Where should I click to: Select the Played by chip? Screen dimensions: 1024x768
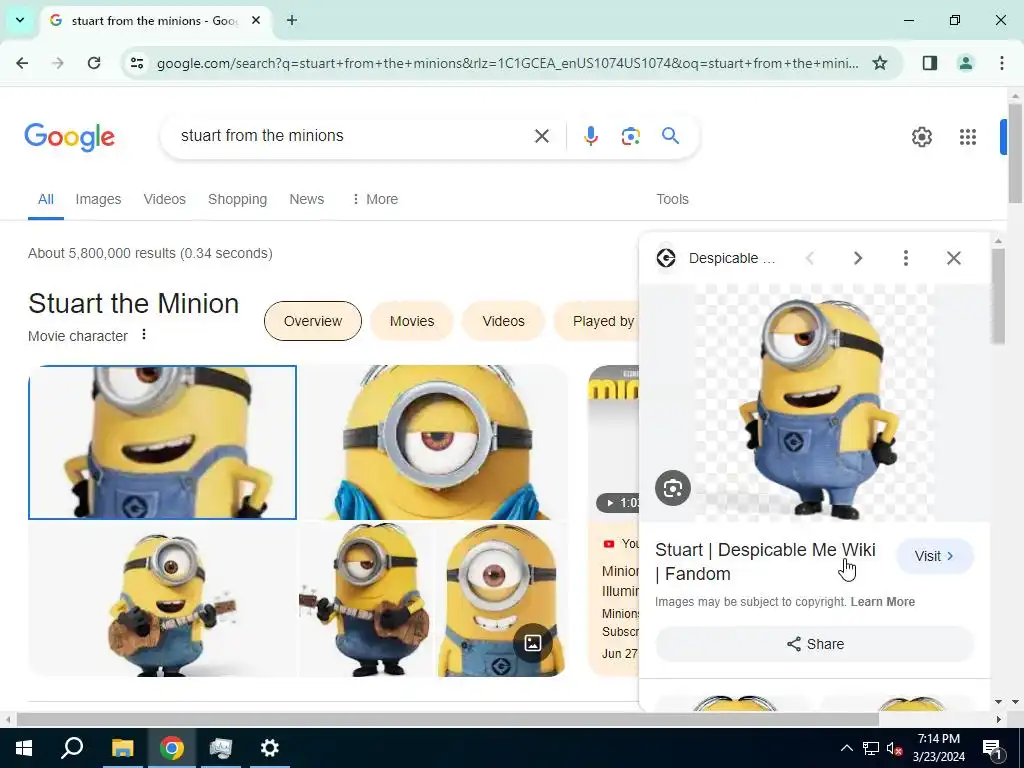[596, 321]
